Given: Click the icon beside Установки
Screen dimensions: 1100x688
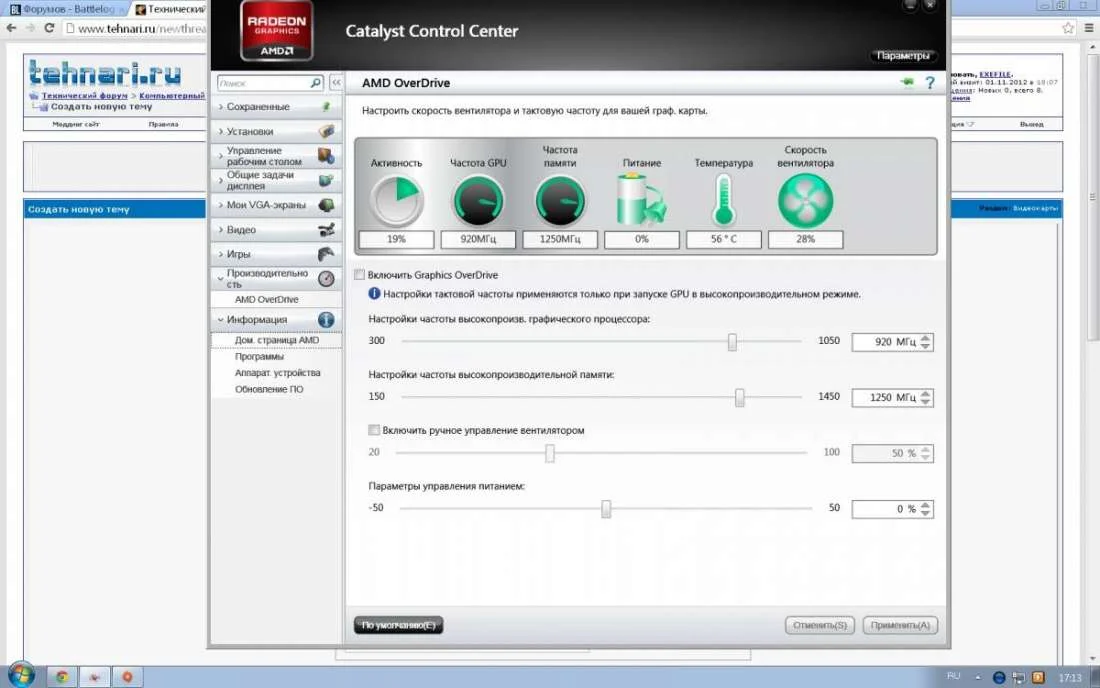Looking at the screenshot, I should [x=326, y=131].
